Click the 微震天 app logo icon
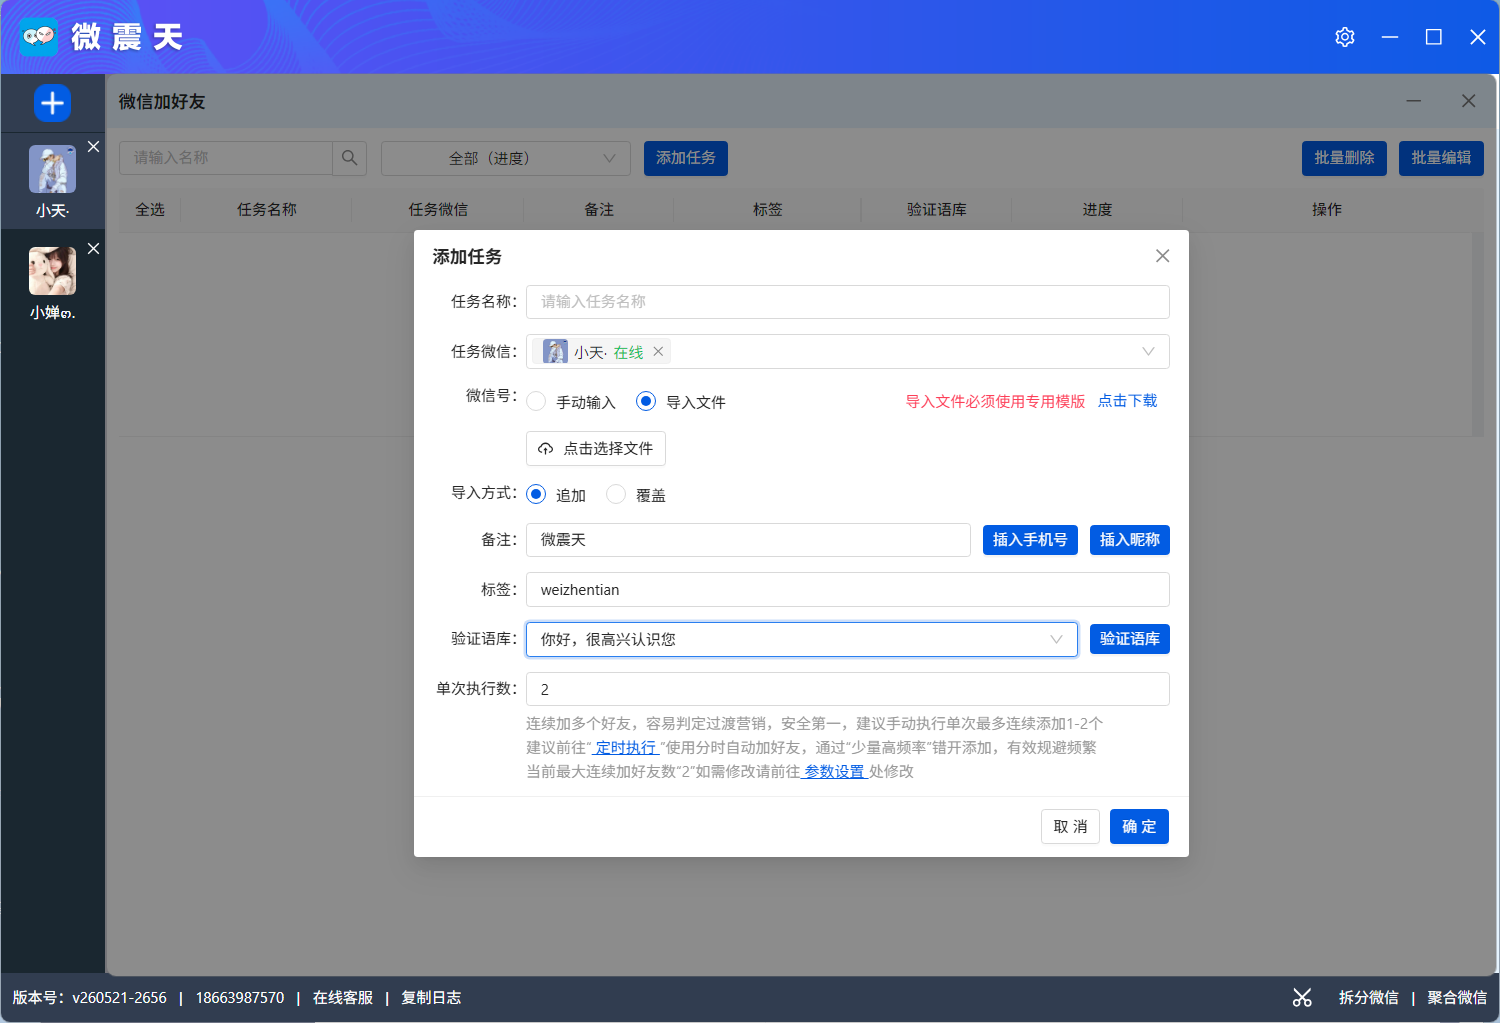 [x=39, y=37]
